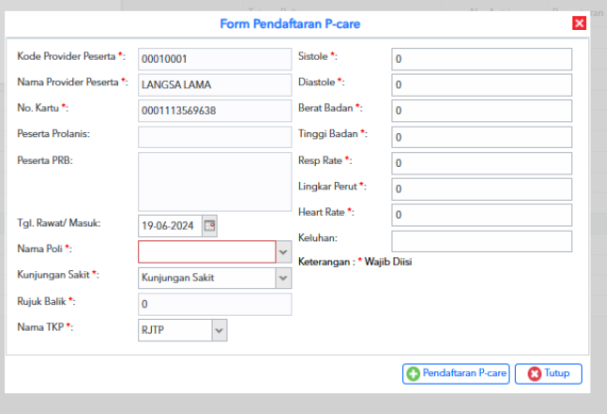Focus the Kode Provider Peserta field
This screenshot has height=414, width=607.
(x=215, y=59)
